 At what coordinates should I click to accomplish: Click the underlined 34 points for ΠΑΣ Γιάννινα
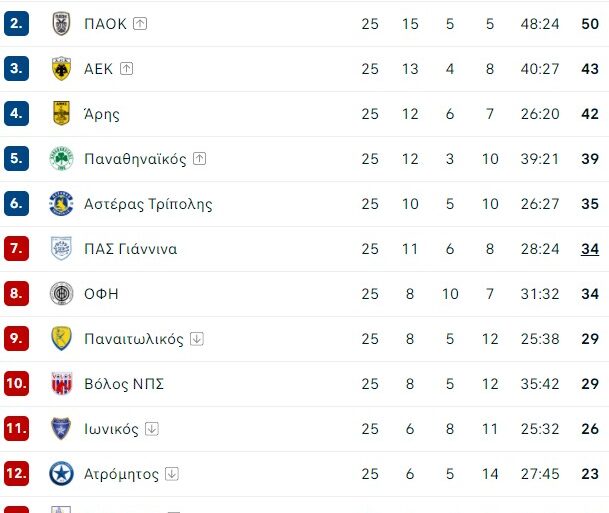[x=589, y=249]
